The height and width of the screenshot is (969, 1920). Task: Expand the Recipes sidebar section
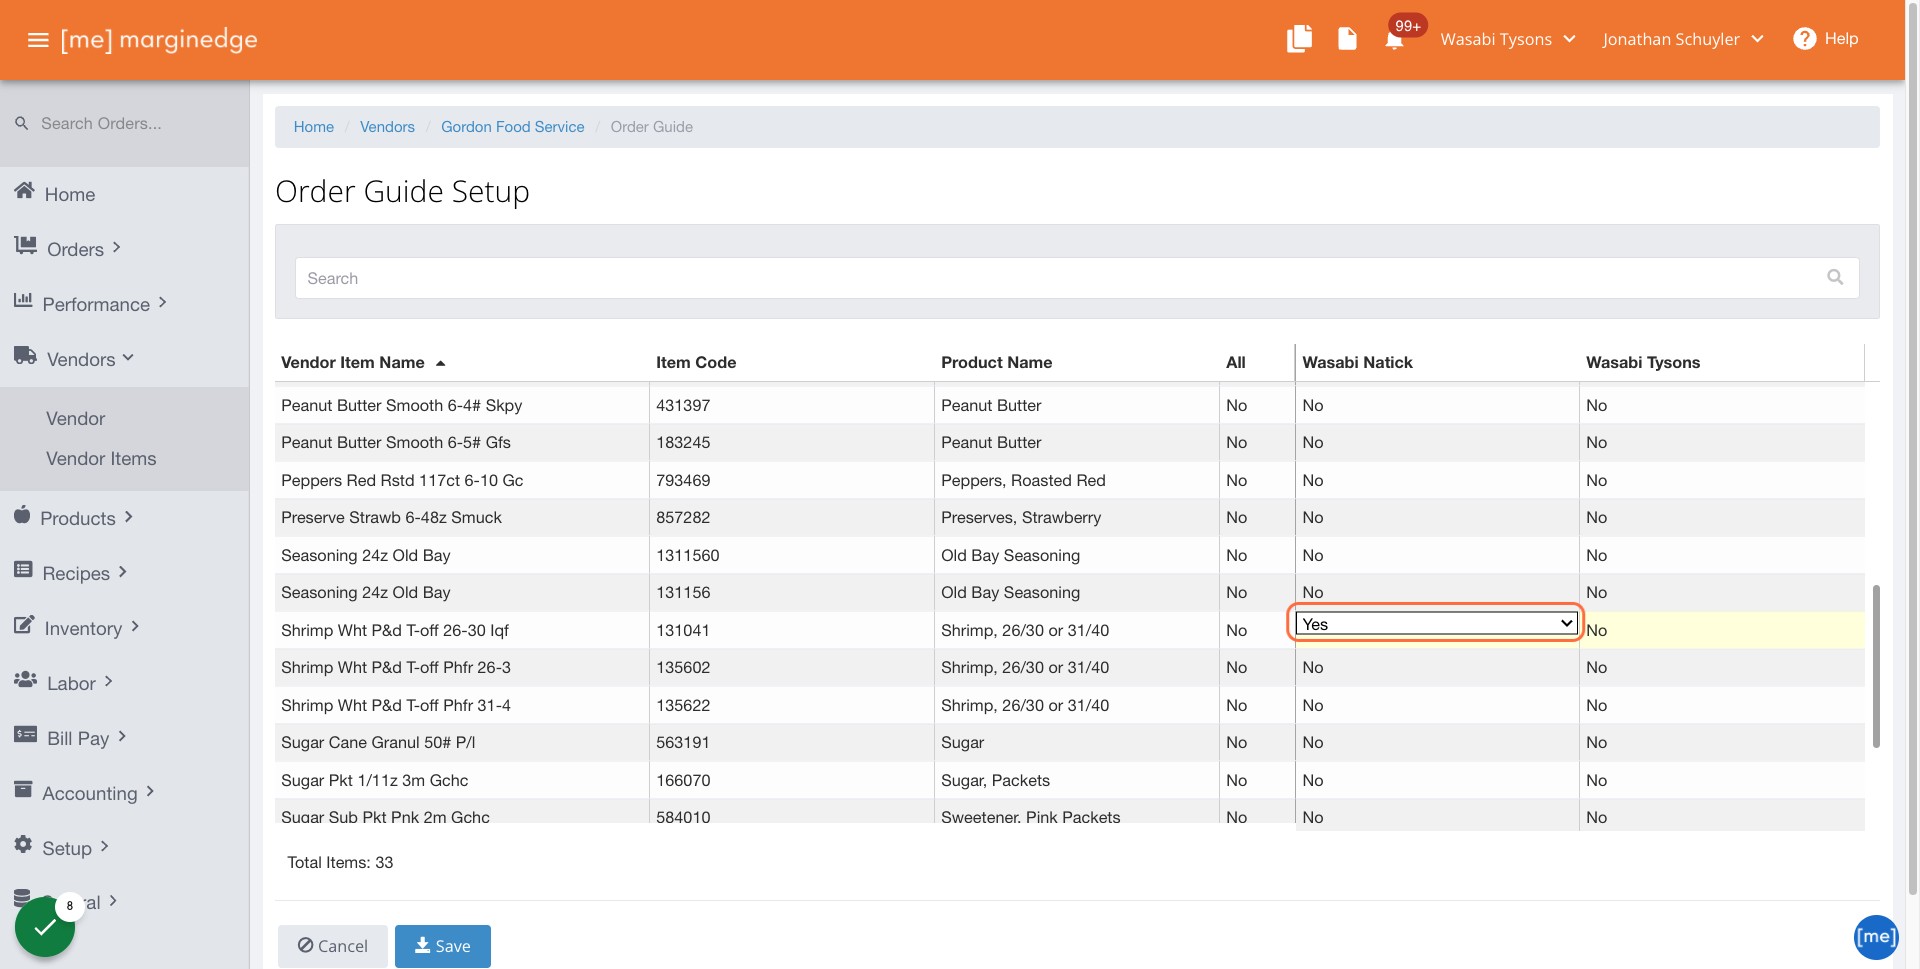pyautogui.click(x=123, y=572)
